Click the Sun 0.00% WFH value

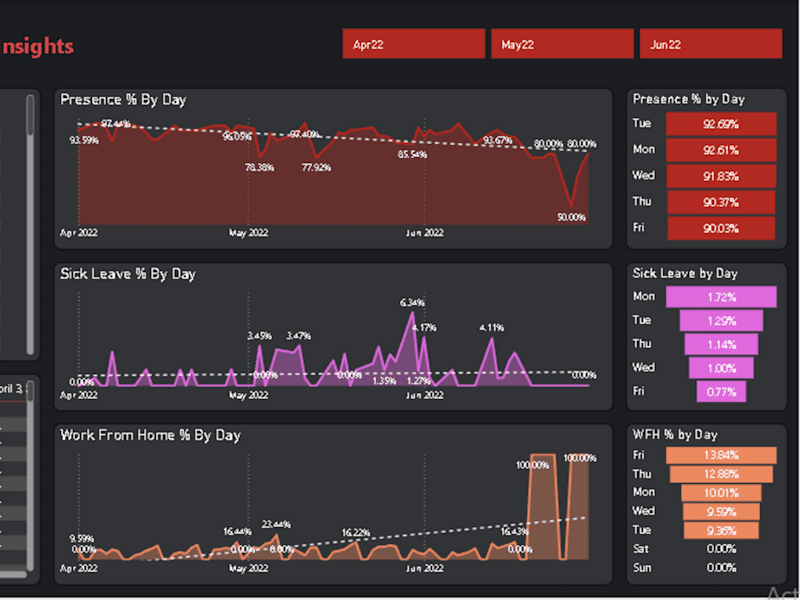(721, 568)
